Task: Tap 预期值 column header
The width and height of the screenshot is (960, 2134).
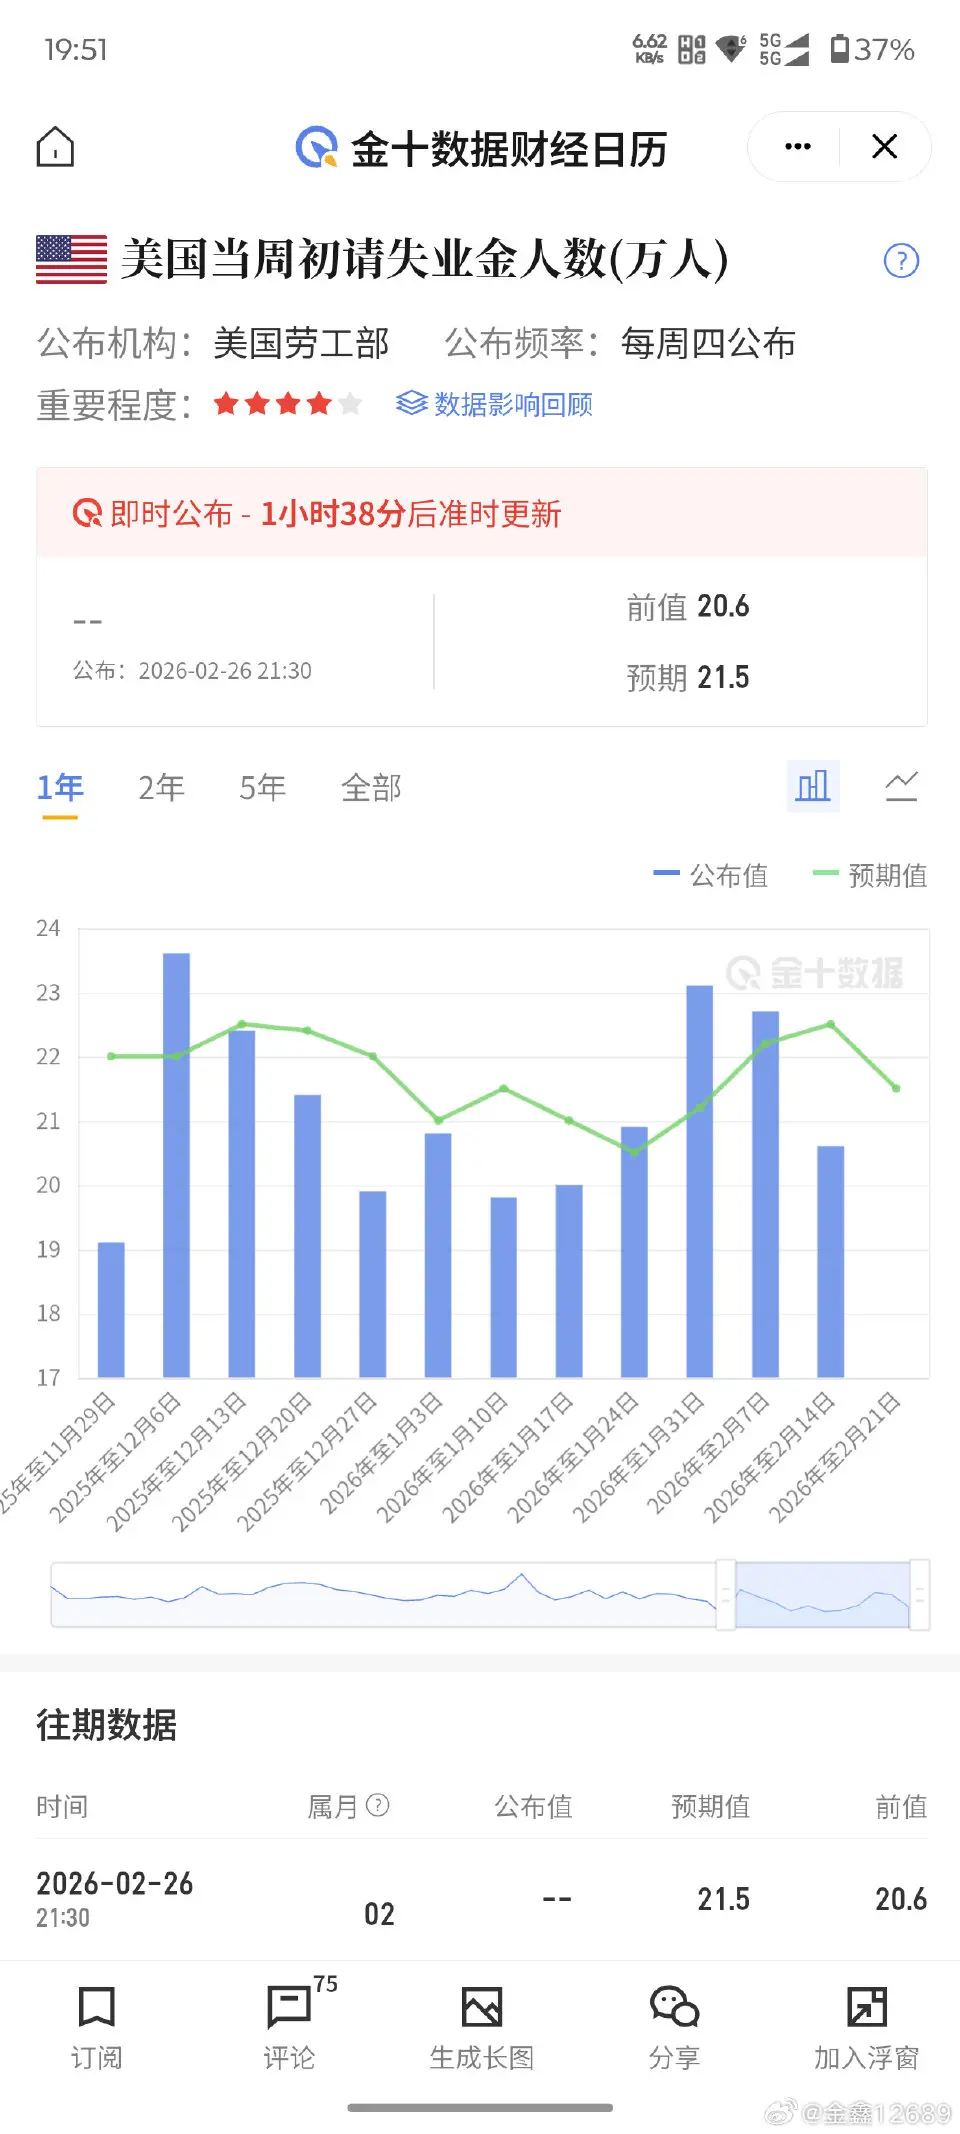Action: point(710,1806)
